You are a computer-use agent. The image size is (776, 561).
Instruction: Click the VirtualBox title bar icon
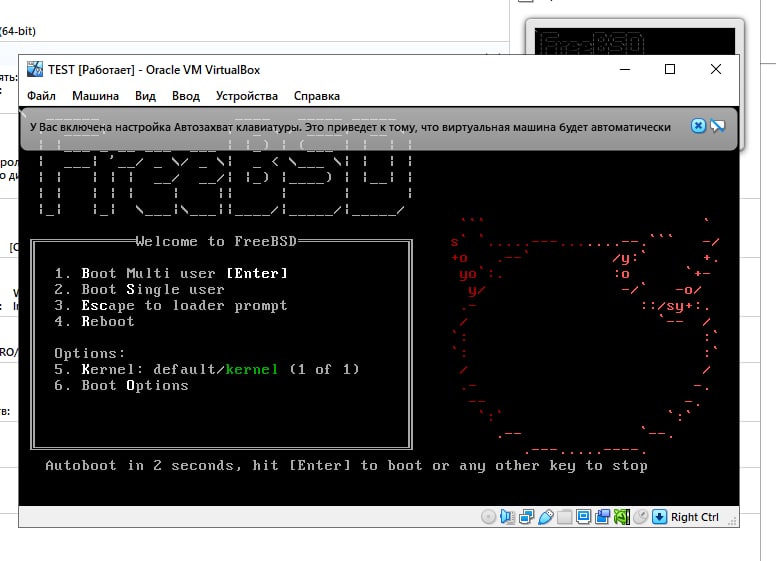coord(35,69)
